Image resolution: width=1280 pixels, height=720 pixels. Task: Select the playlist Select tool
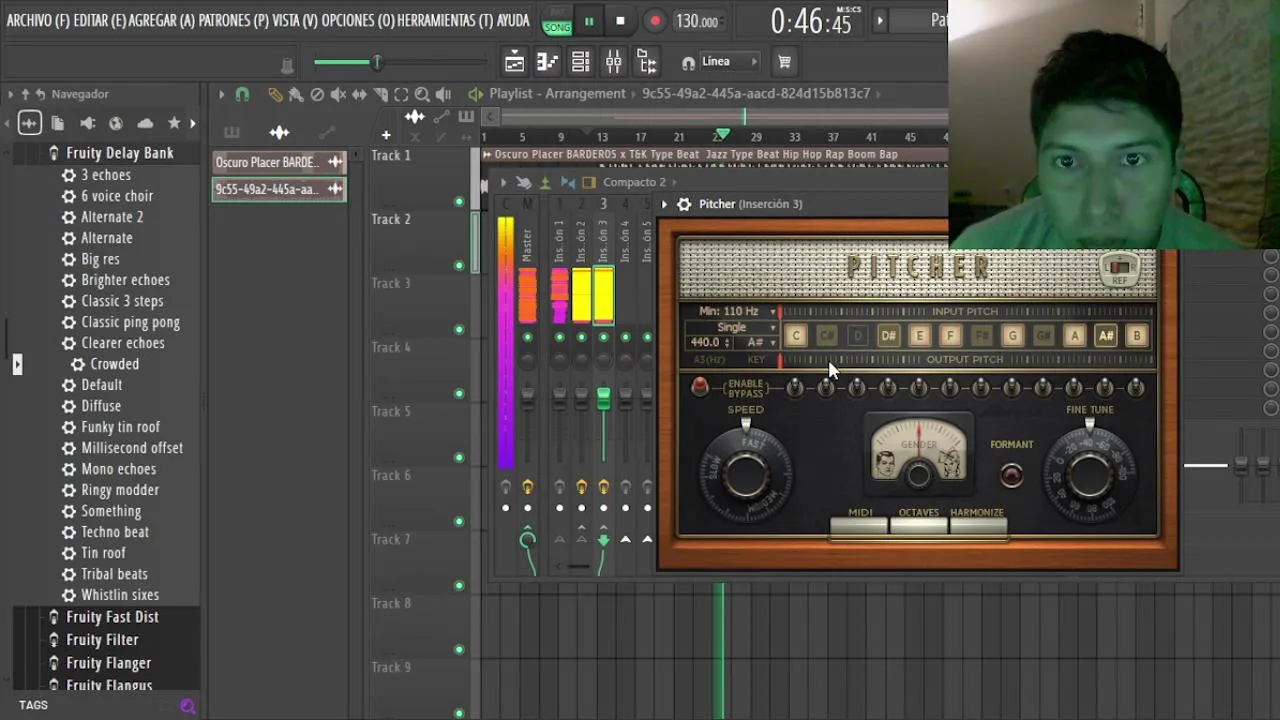pyautogui.click(x=401, y=94)
